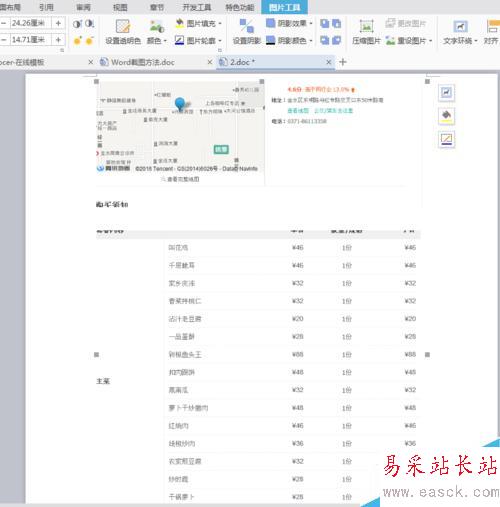Increase picture height with plus button
The width and height of the screenshot is (500, 507).
[x=58, y=23]
